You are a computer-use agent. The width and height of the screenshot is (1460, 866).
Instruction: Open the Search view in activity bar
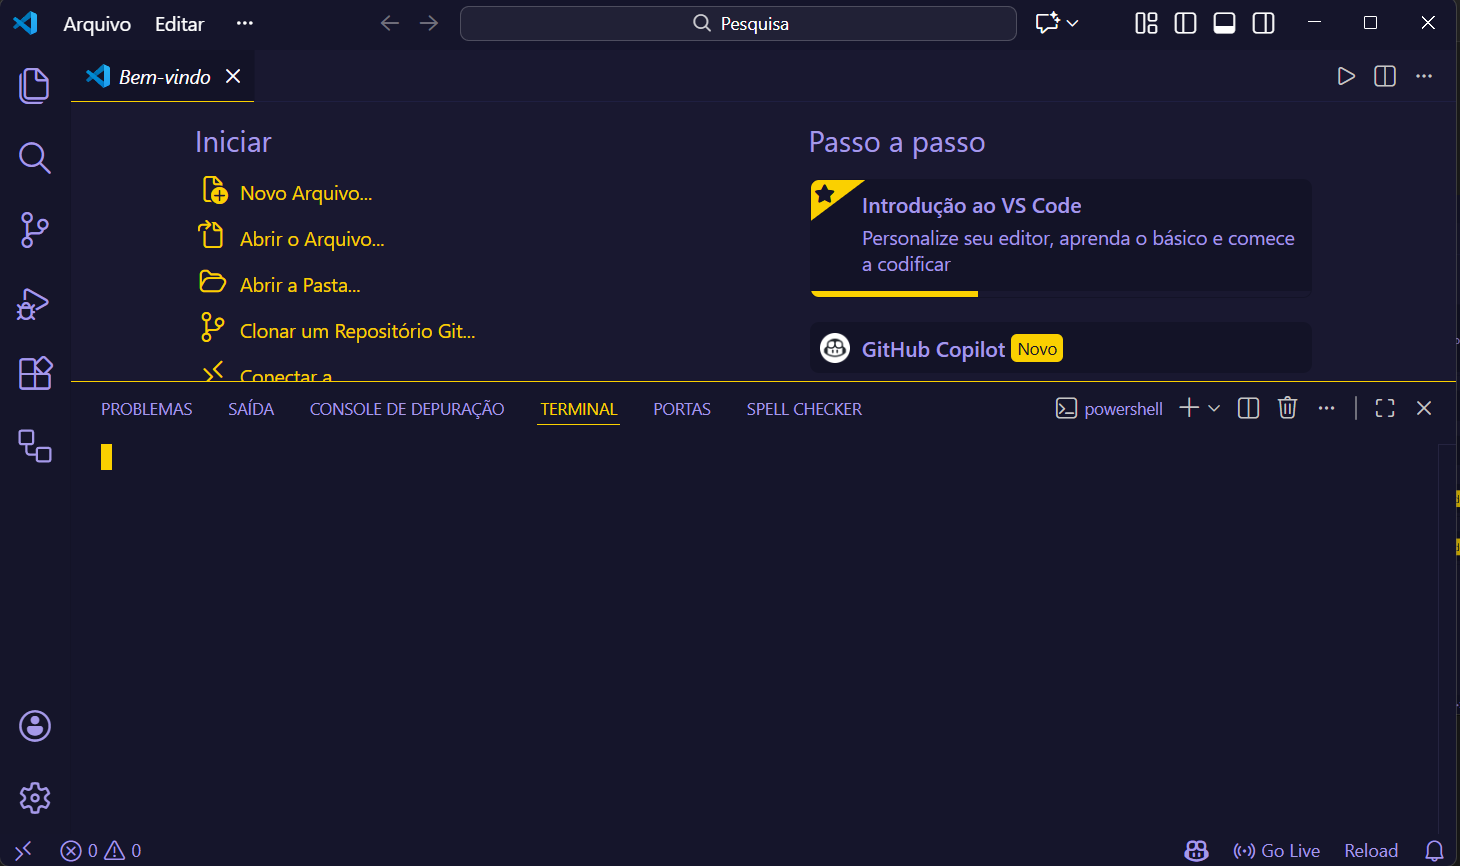pos(35,158)
